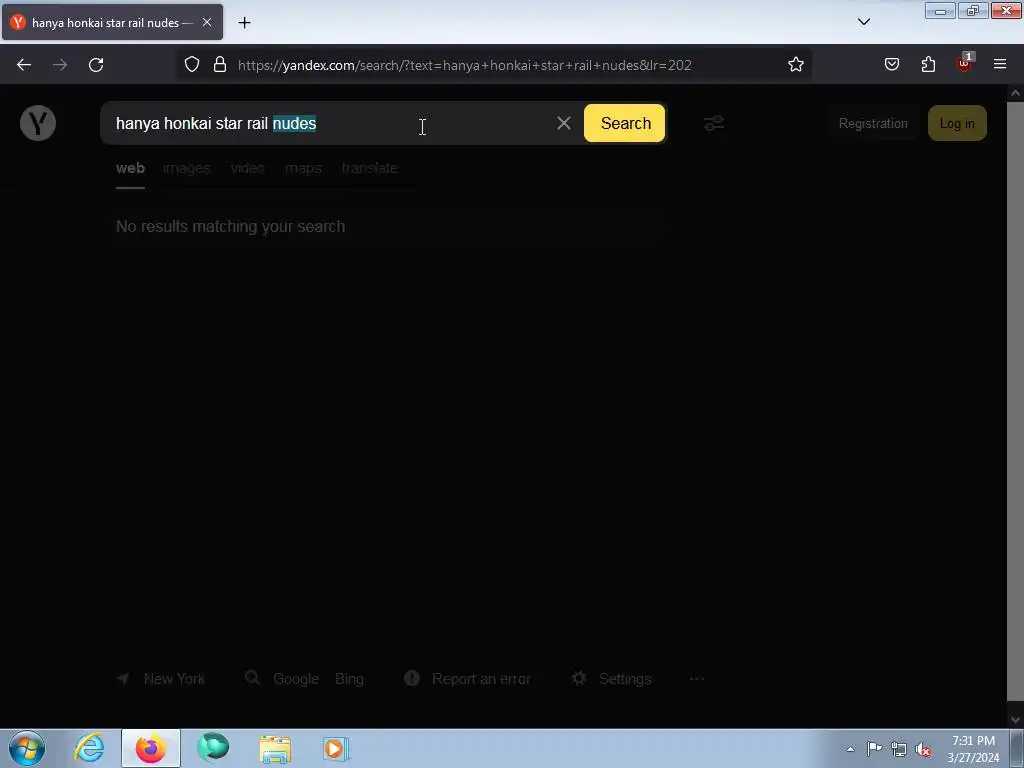This screenshot has width=1024, height=768.
Task: Open search filter settings icon
Action: click(714, 123)
